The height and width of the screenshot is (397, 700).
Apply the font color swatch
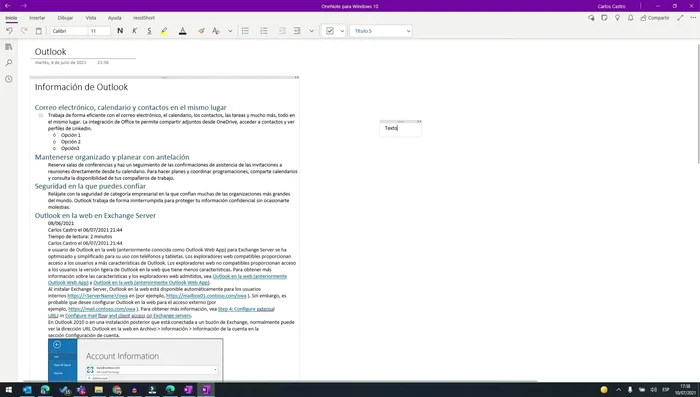[183, 31]
